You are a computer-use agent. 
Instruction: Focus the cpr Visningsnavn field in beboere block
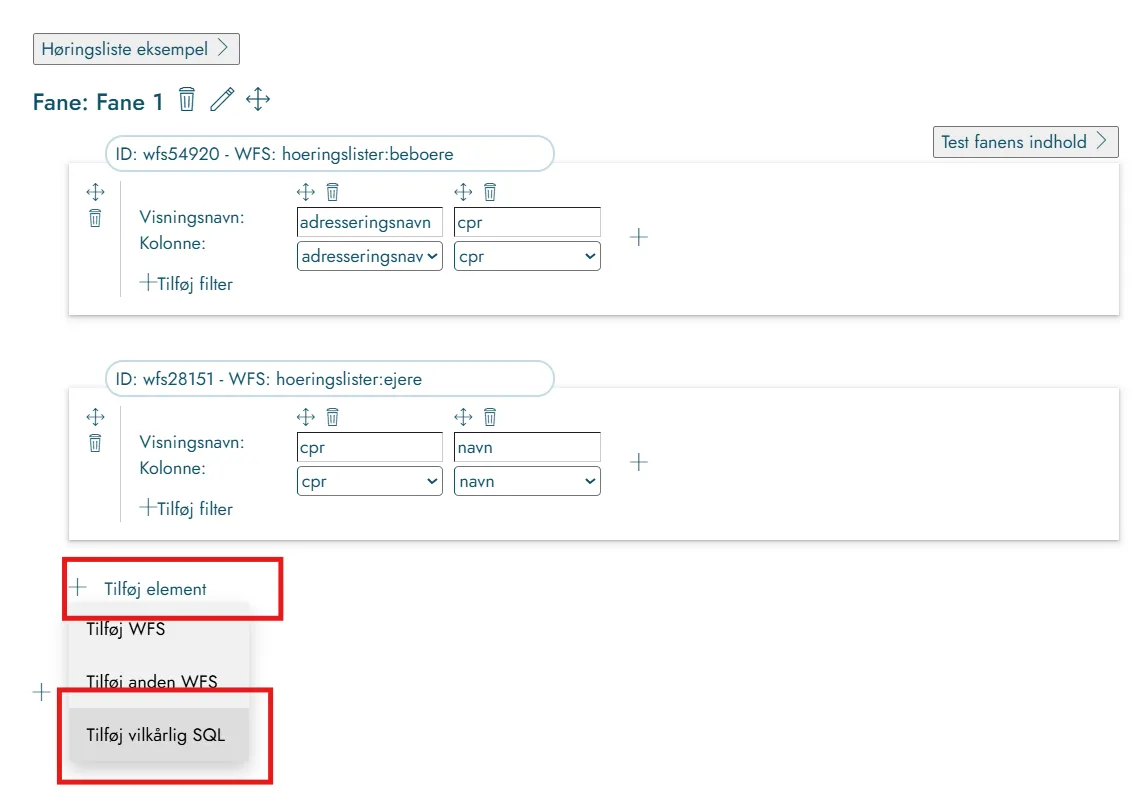coord(527,222)
